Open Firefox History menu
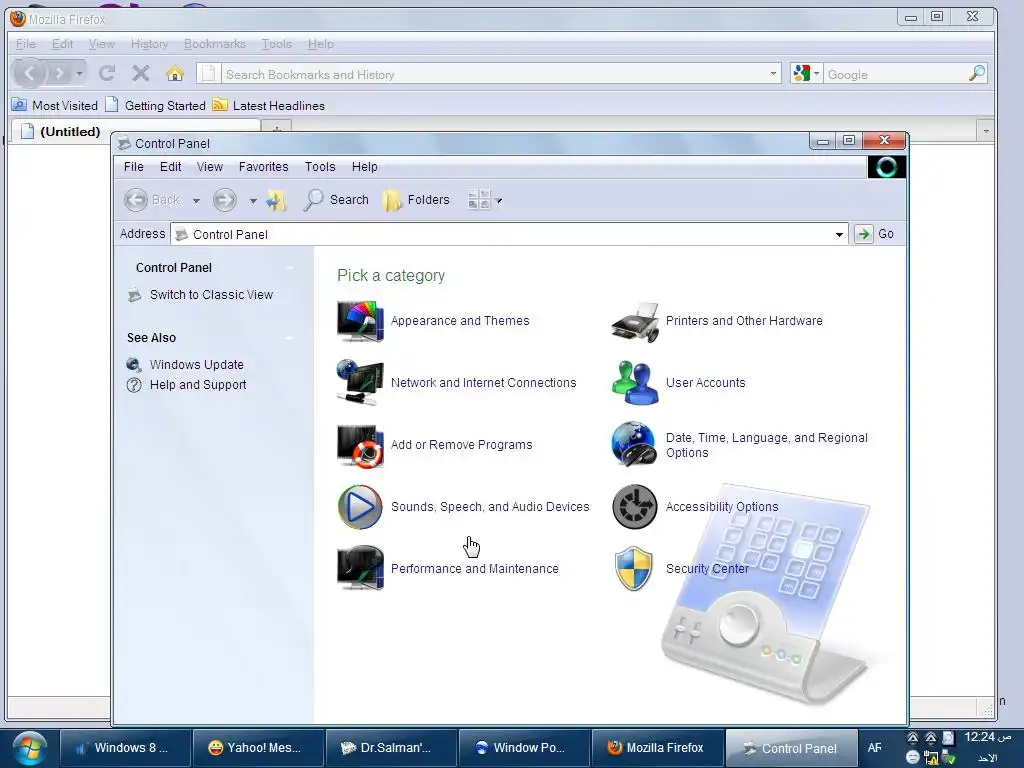 150,44
